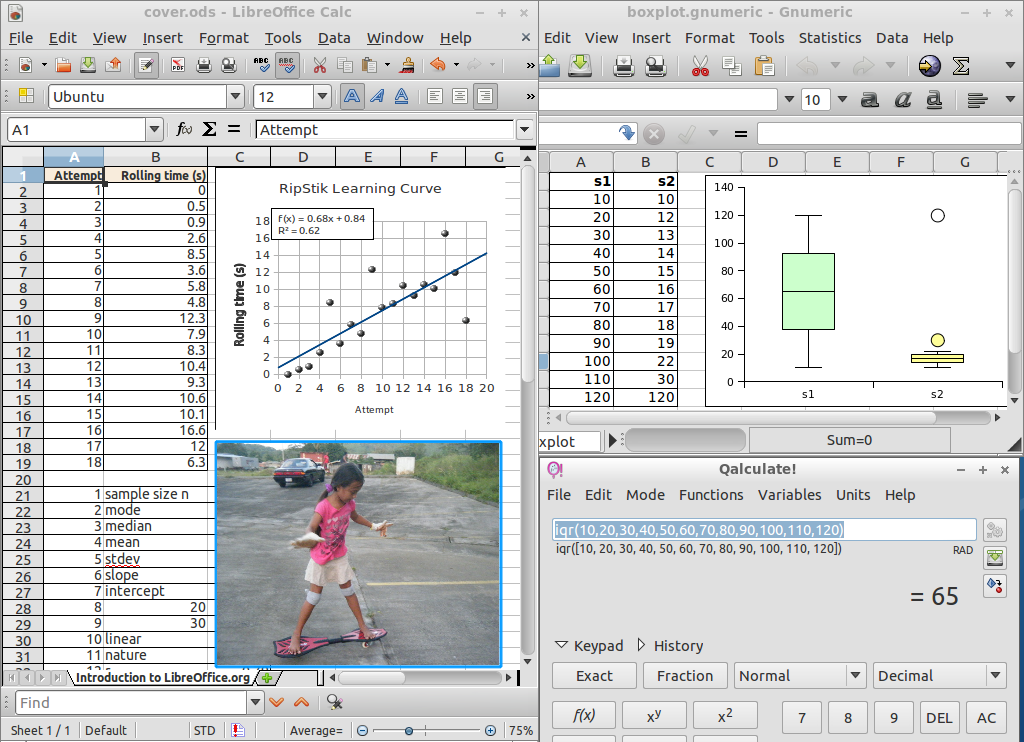
Task: Open the Calc Format menu
Action: click(223, 38)
